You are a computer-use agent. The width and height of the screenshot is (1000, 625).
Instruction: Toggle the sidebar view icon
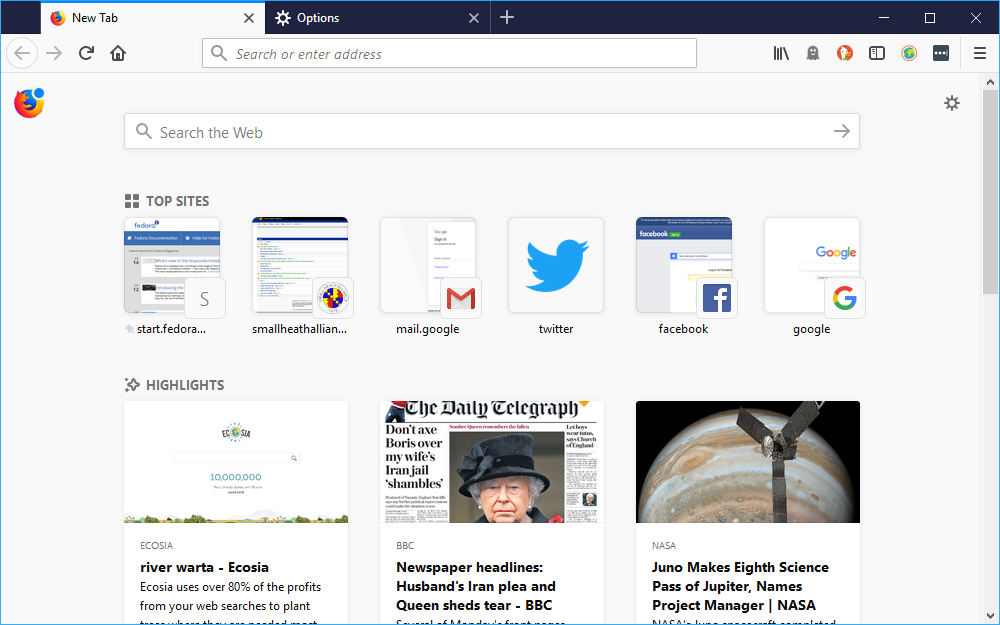(x=877, y=54)
